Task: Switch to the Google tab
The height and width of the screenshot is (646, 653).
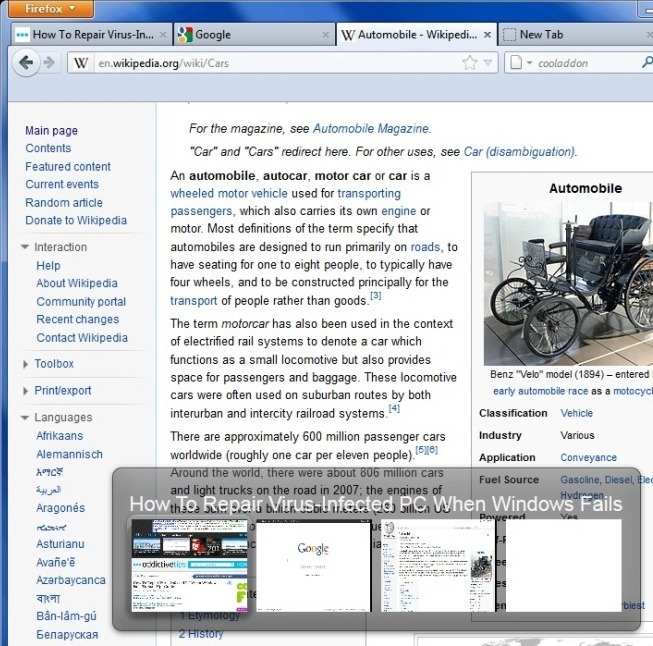Action: [x=254, y=35]
